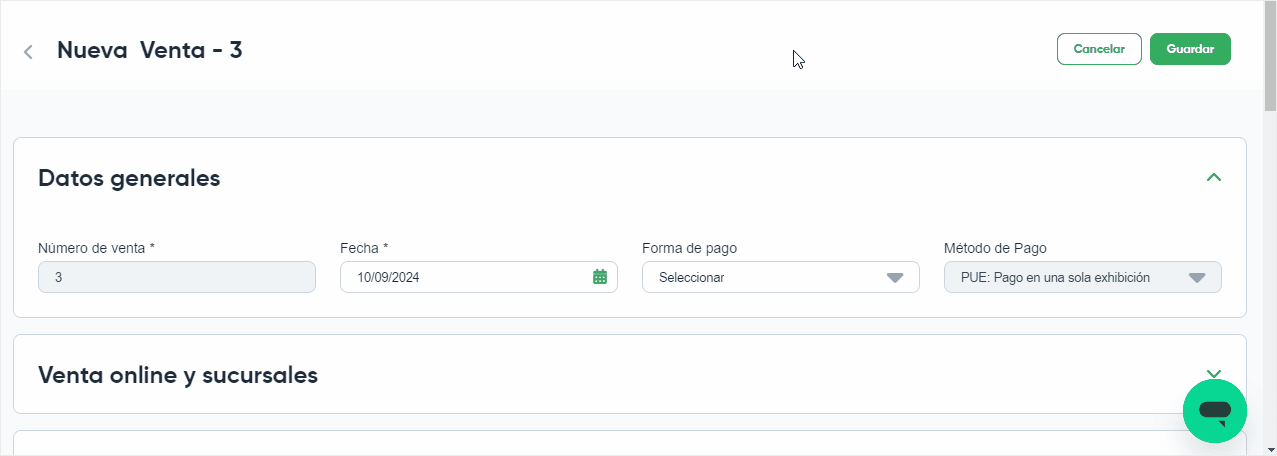Open the Forma de pago dropdown
The width and height of the screenshot is (1277, 456).
(781, 277)
